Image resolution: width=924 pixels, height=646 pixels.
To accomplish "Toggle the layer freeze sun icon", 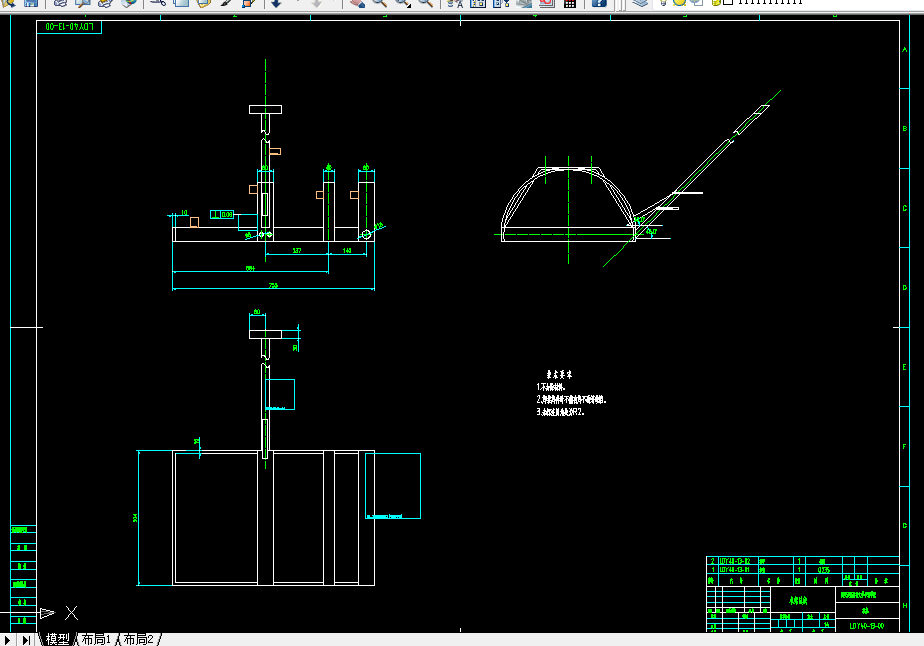I will point(679,2).
